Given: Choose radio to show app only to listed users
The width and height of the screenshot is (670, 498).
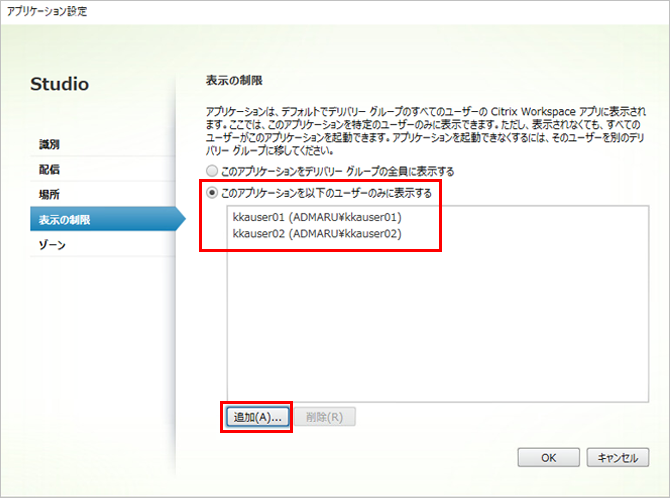Looking at the screenshot, I should (211, 193).
